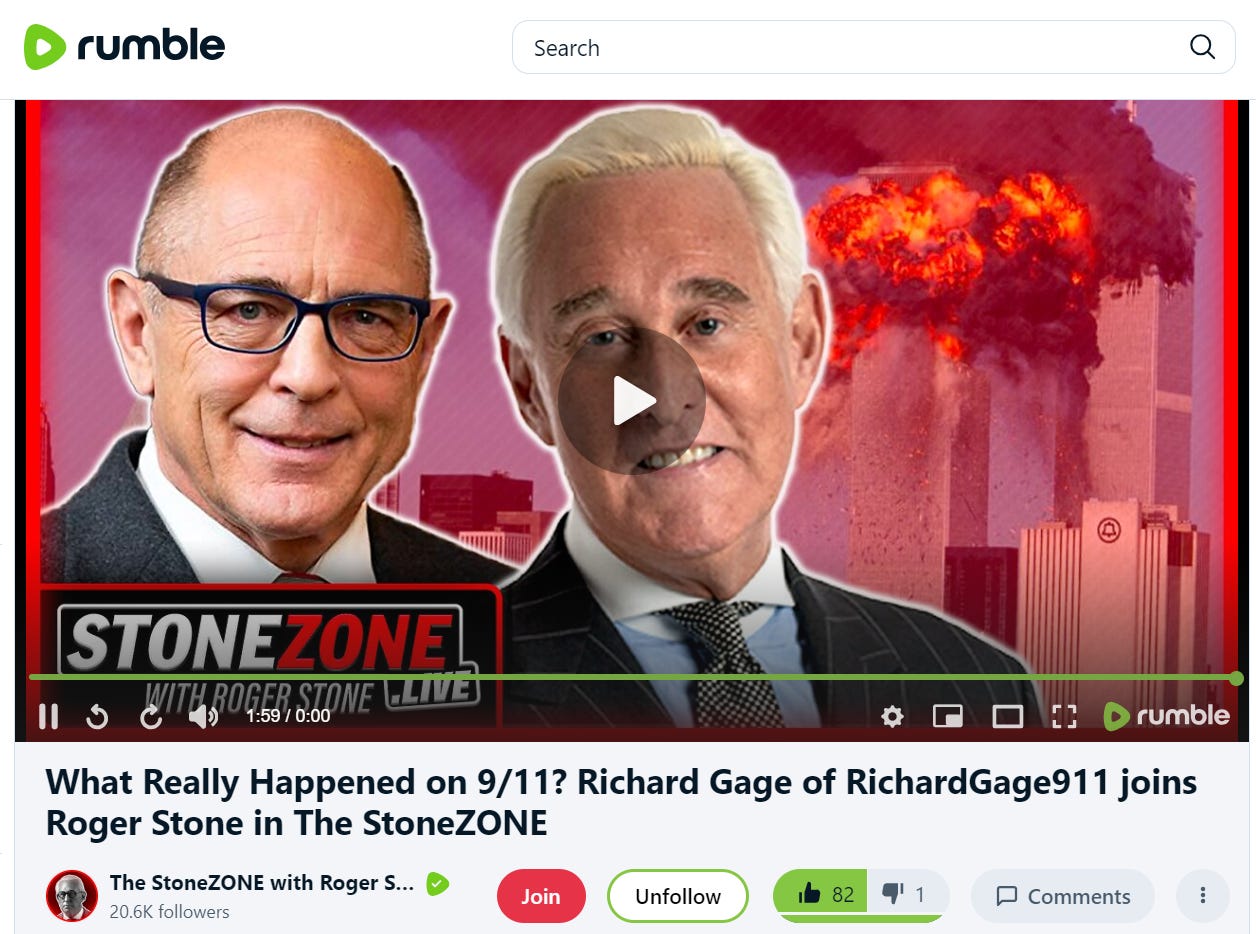1256x934 pixels.
Task: Click the large center play button
Action: [632, 400]
